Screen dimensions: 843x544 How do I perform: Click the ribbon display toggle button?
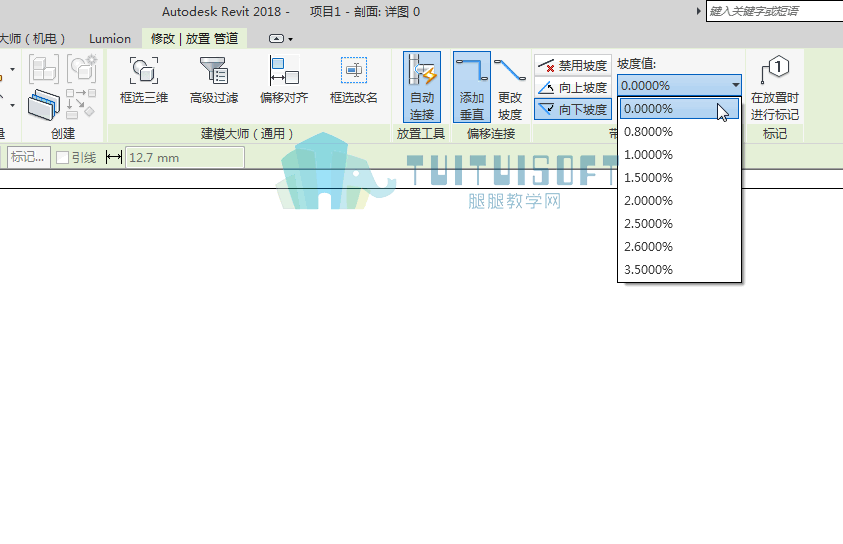(x=276, y=39)
